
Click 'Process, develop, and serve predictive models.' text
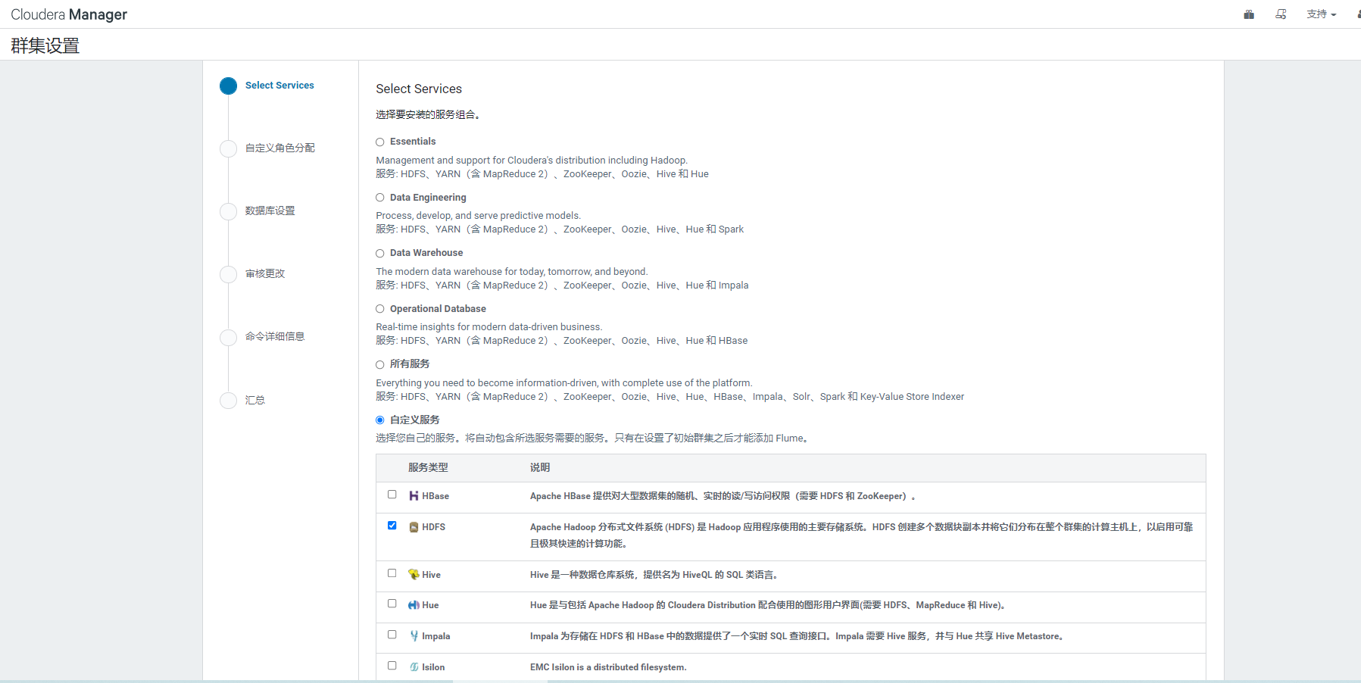(x=478, y=216)
